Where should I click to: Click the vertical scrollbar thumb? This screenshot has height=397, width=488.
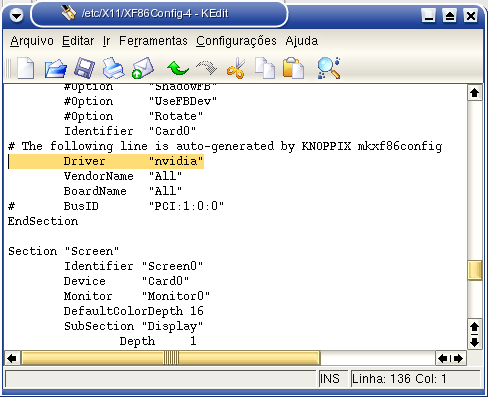click(475, 270)
